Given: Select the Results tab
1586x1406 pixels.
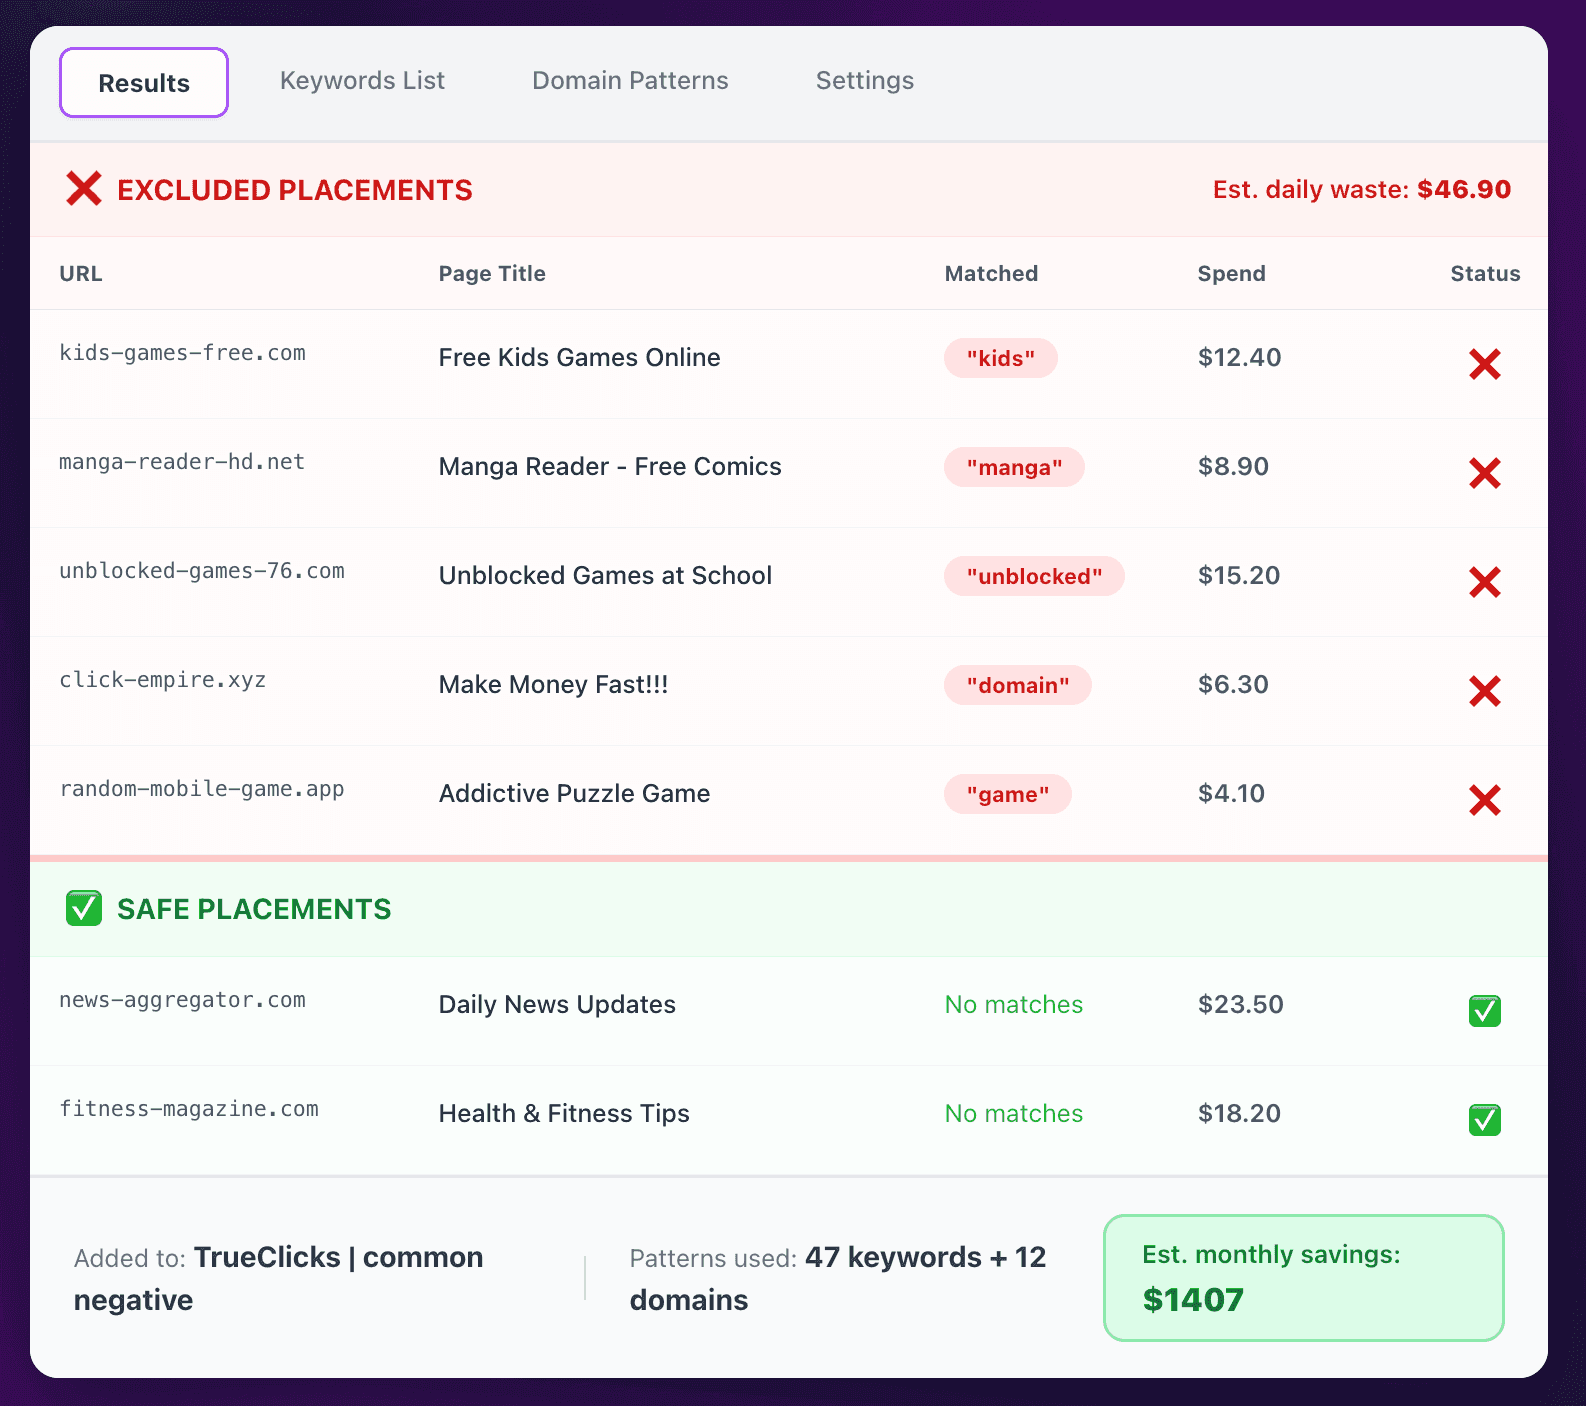Looking at the screenshot, I should pyautogui.click(x=144, y=83).
